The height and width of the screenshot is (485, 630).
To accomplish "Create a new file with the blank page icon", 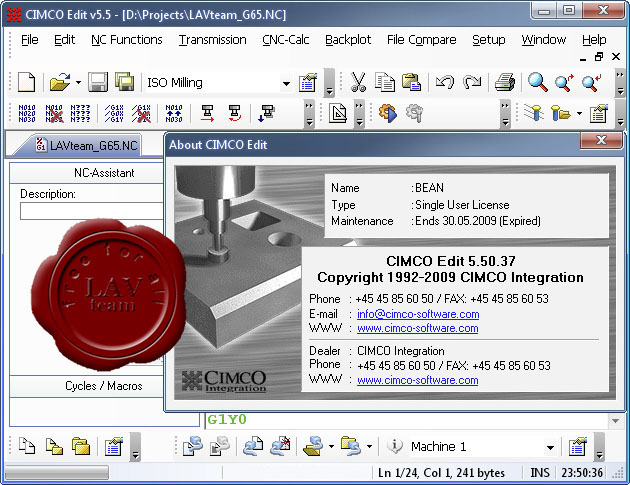I will click(27, 82).
